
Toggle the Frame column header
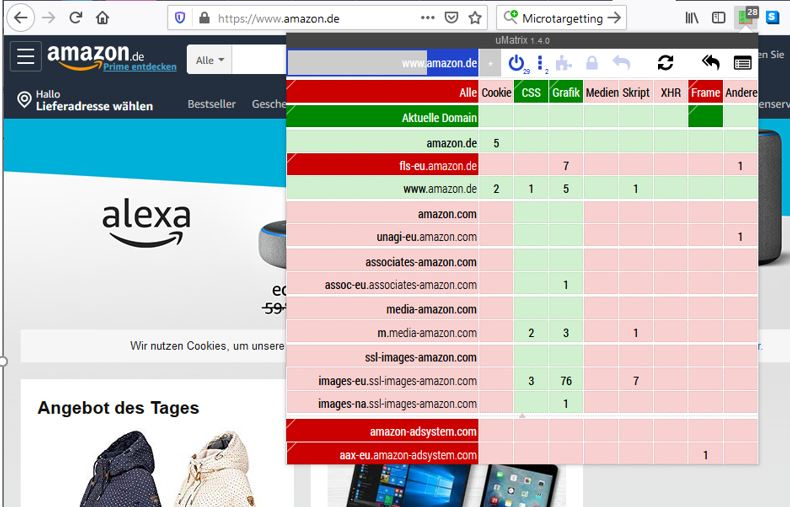(705, 92)
